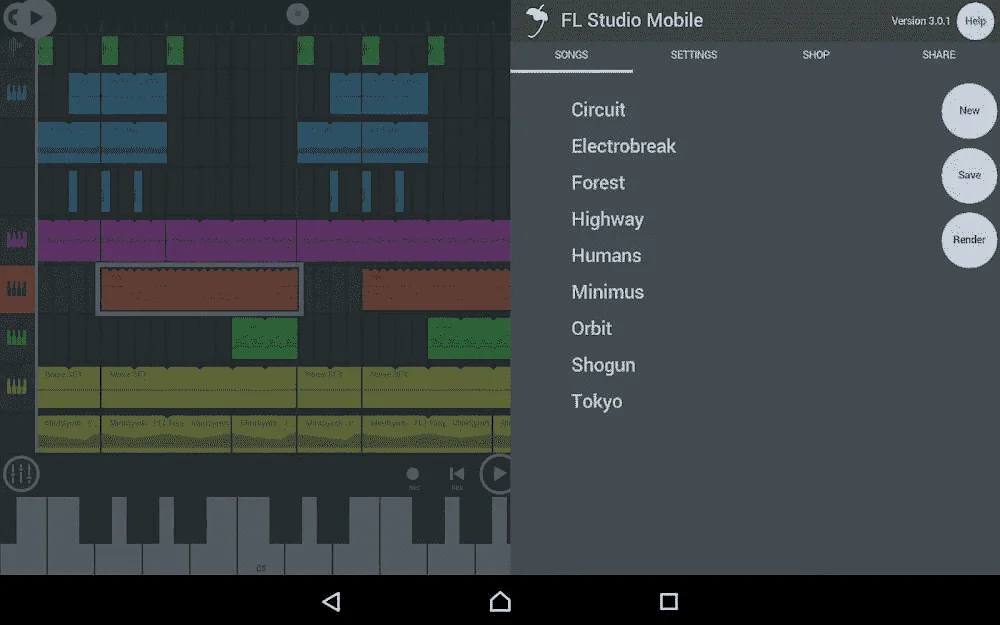Image resolution: width=1000 pixels, height=625 pixels.
Task: Go back with the Android back button
Action: click(332, 601)
